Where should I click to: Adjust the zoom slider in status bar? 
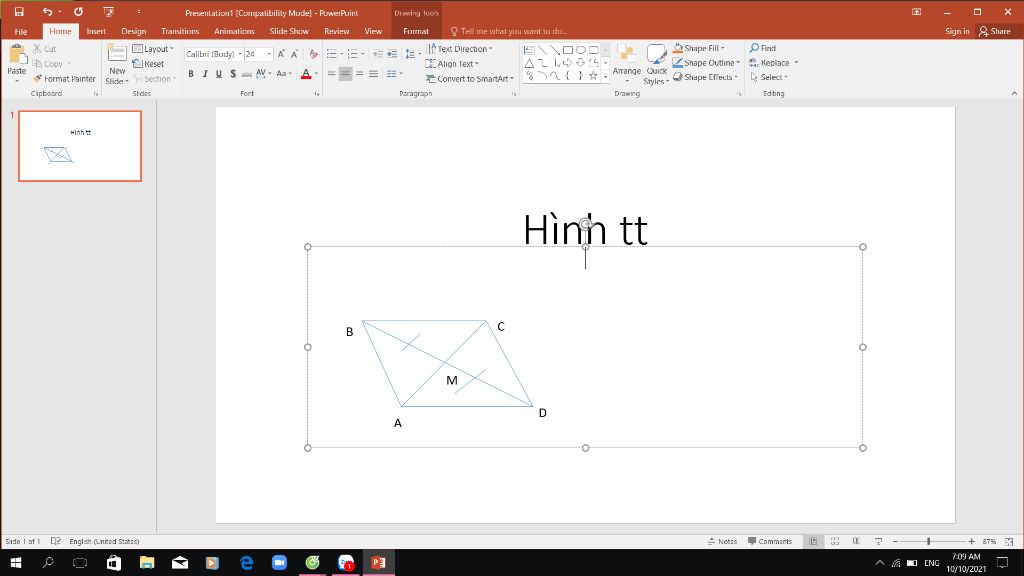tap(928, 541)
